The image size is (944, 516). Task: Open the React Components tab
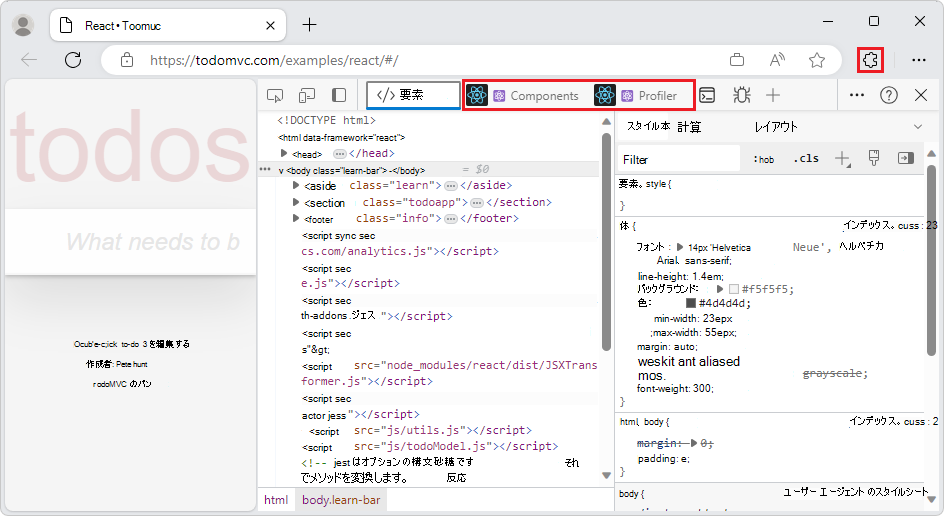coord(524,95)
